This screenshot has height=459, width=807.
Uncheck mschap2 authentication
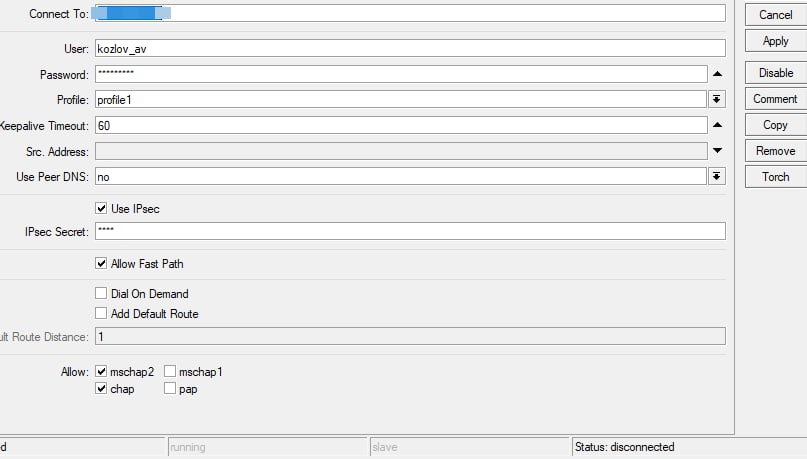[x=101, y=372]
